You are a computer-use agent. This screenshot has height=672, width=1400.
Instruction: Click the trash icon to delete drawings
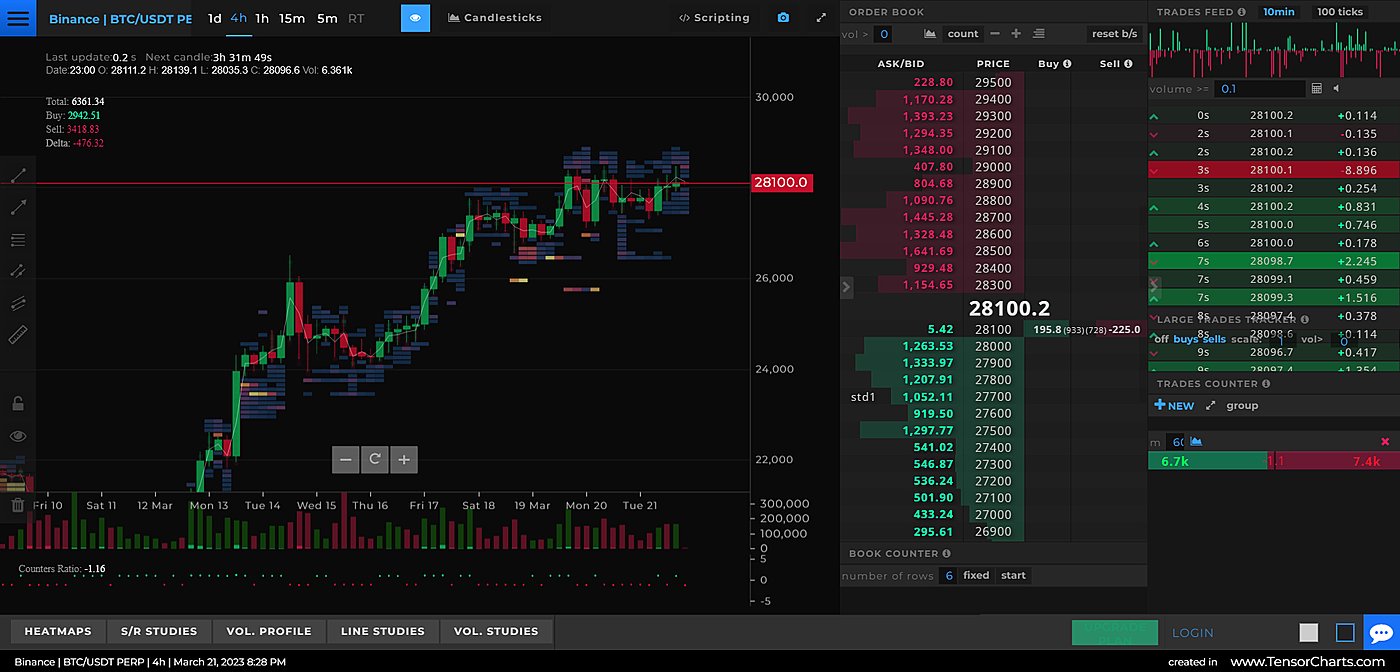[18, 505]
